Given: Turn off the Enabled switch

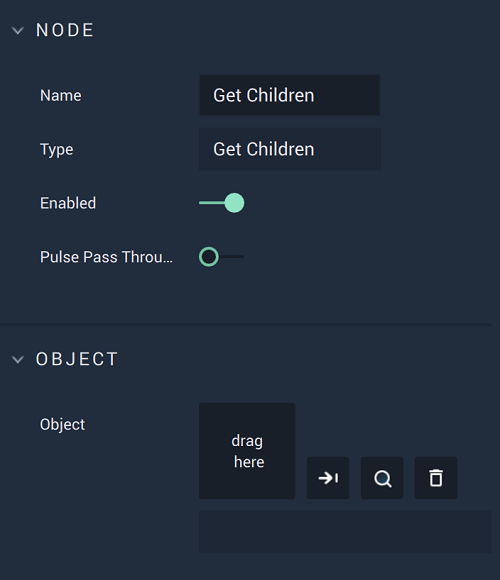Looking at the screenshot, I should pyautogui.click(x=222, y=203).
